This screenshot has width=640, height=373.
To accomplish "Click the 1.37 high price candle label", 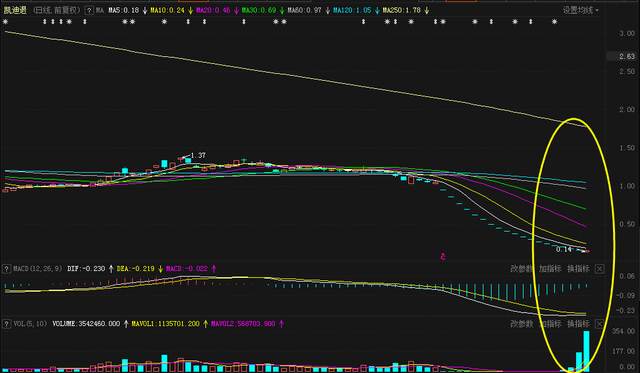I will pos(198,155).
